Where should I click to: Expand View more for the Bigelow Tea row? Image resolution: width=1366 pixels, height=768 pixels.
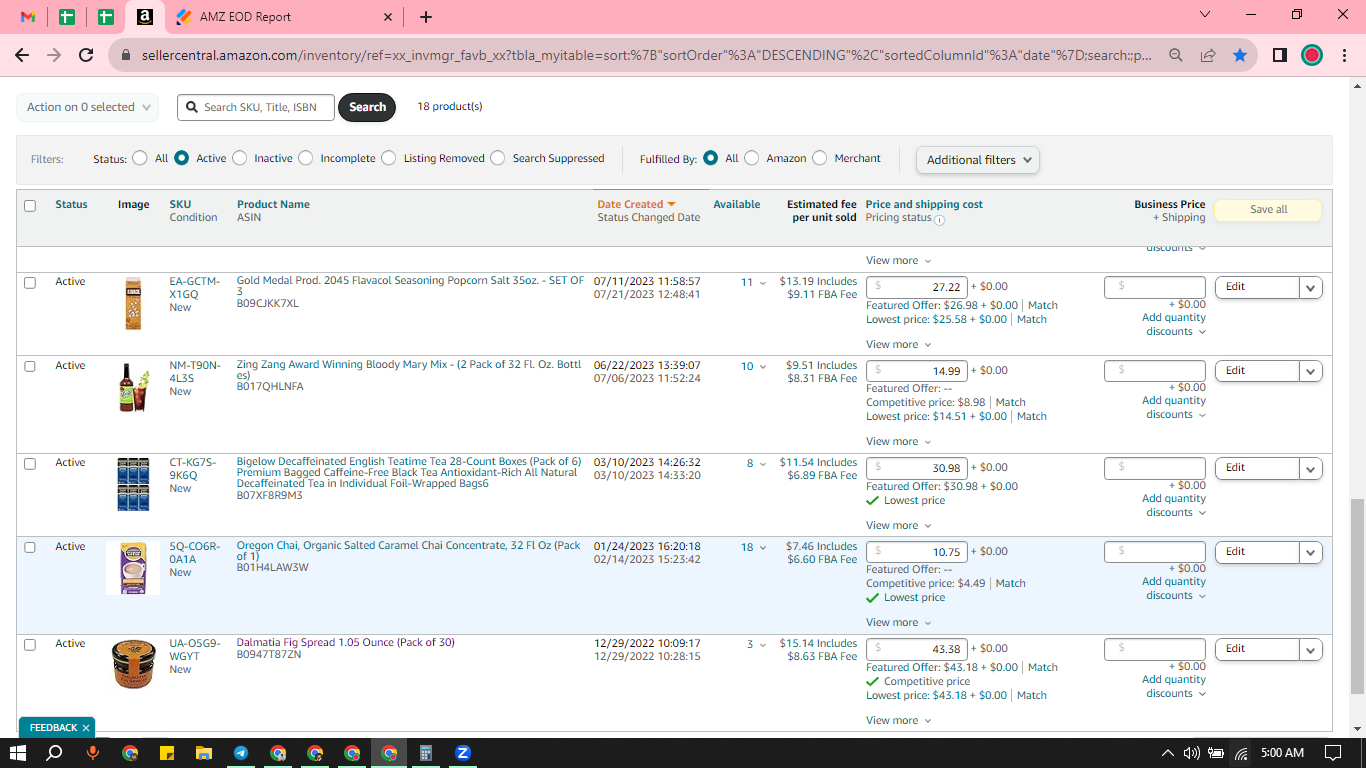tap(898, 525)
